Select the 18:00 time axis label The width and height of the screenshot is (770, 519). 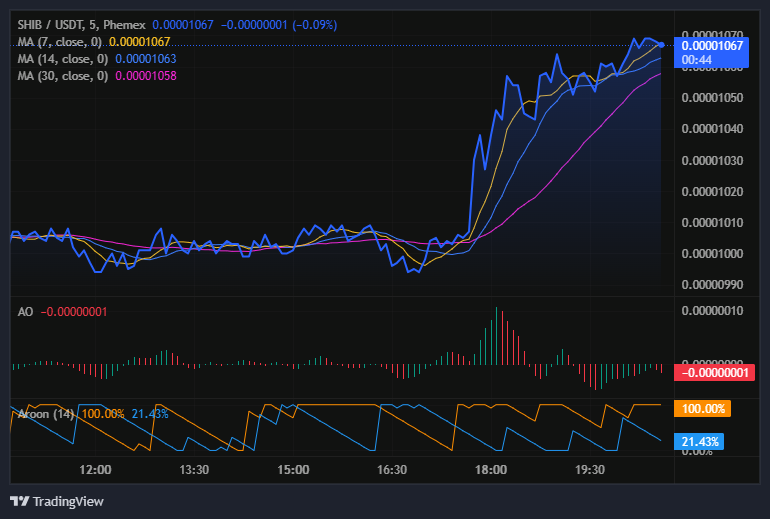point(491,470)
